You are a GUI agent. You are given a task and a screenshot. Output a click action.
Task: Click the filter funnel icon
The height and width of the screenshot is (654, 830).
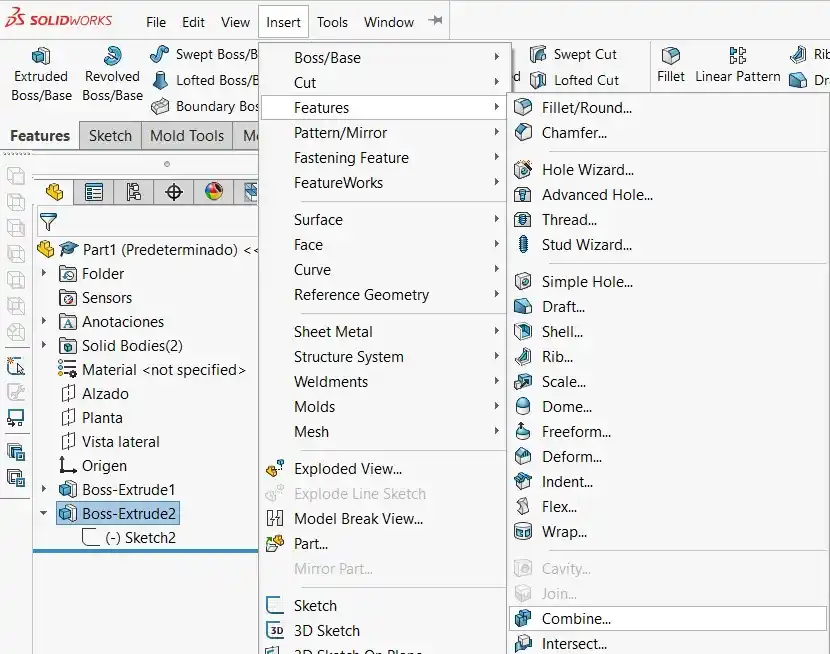click(x=48, y=222)
